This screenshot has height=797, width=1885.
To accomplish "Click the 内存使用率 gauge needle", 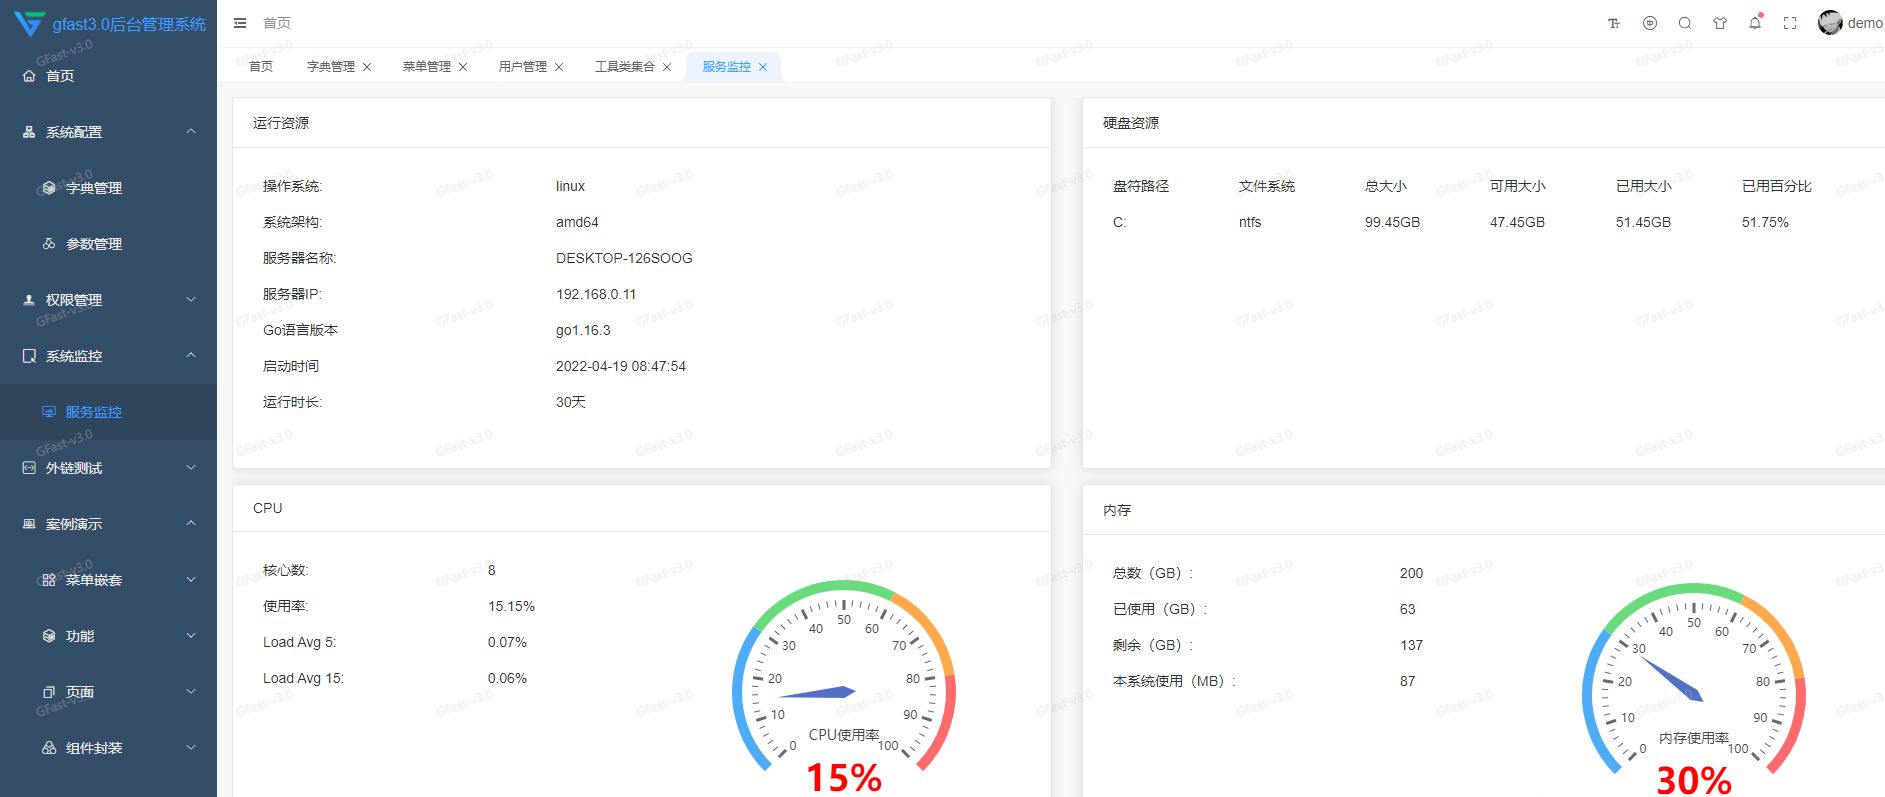I will (1670, 679).
